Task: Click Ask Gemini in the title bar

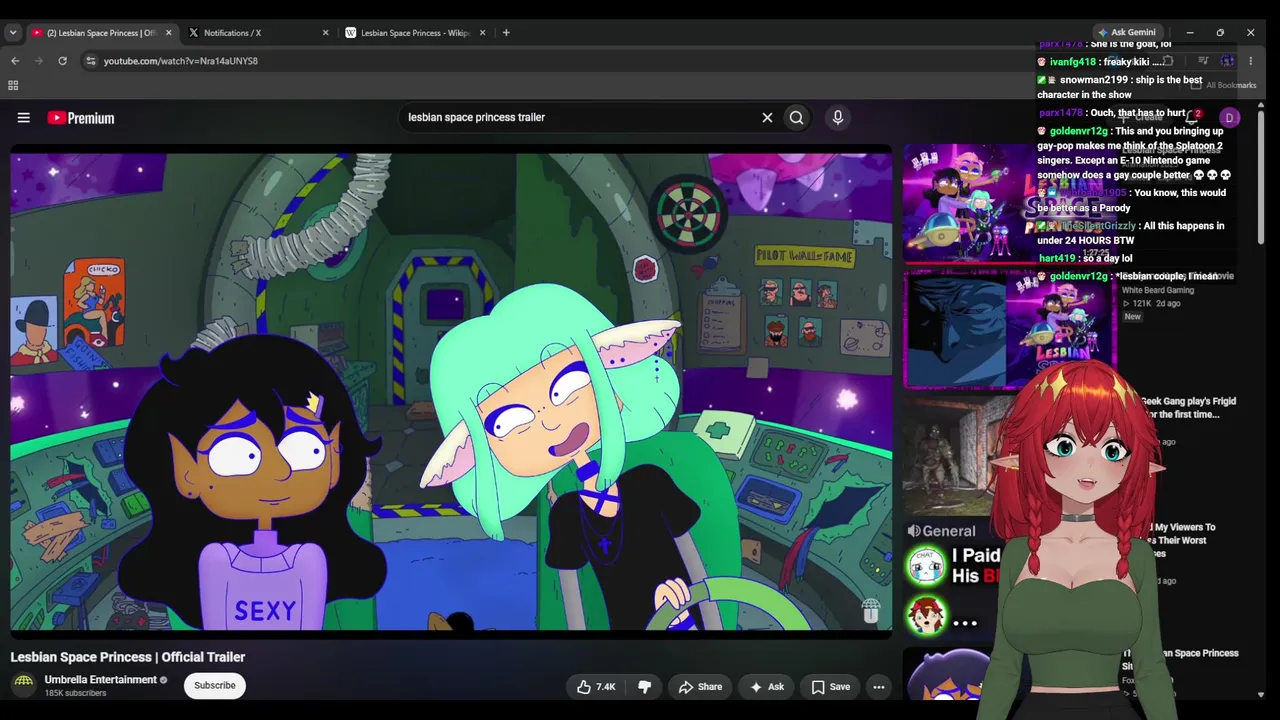Action: pos(1127,33)
